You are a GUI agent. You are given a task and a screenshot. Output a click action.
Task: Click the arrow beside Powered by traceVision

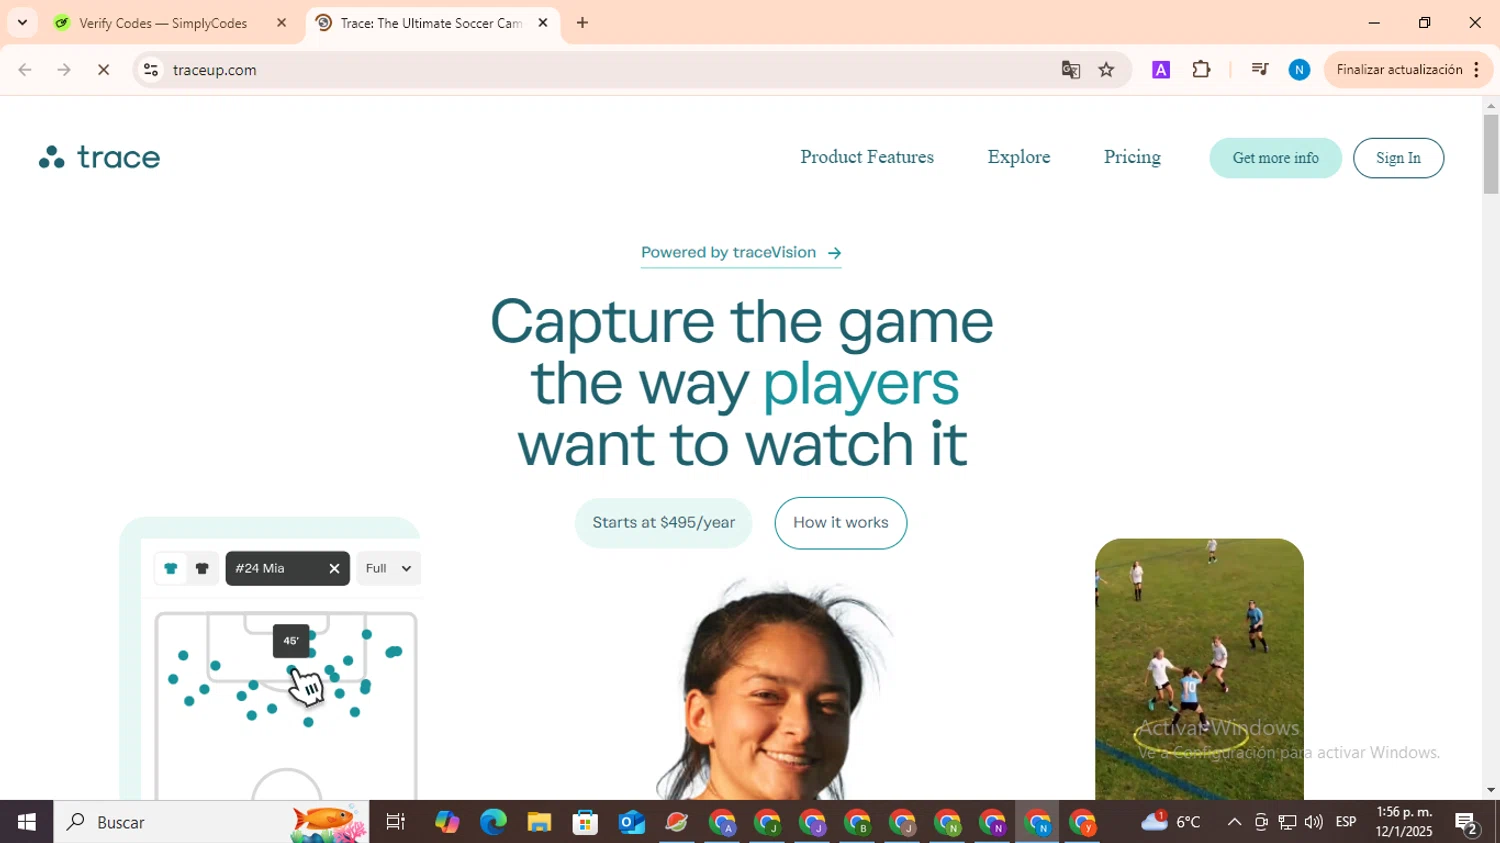tap(835, 253)
